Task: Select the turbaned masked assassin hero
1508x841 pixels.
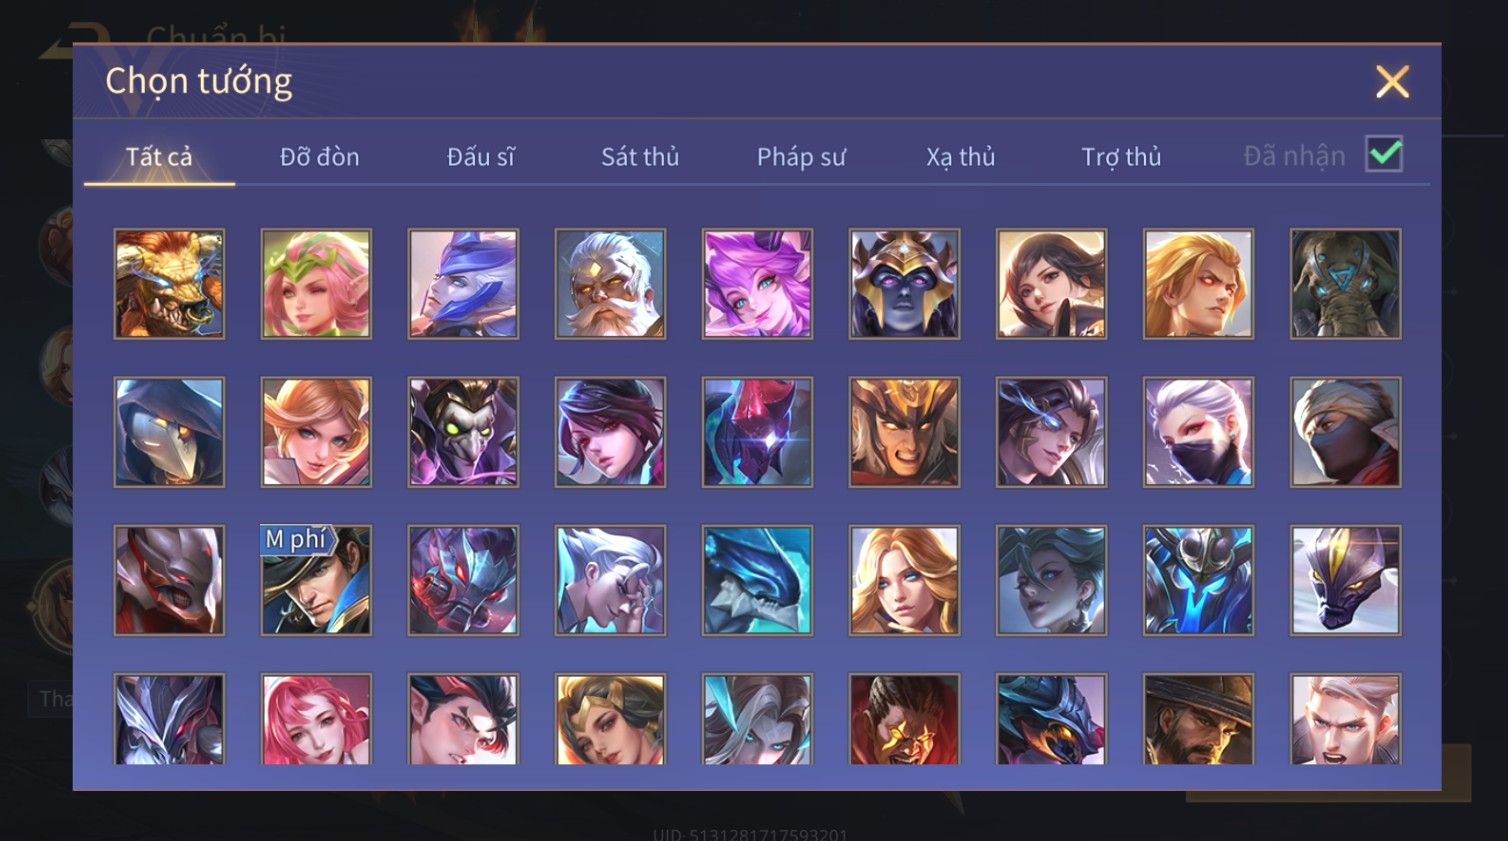Action: (x=1345, y=432)
